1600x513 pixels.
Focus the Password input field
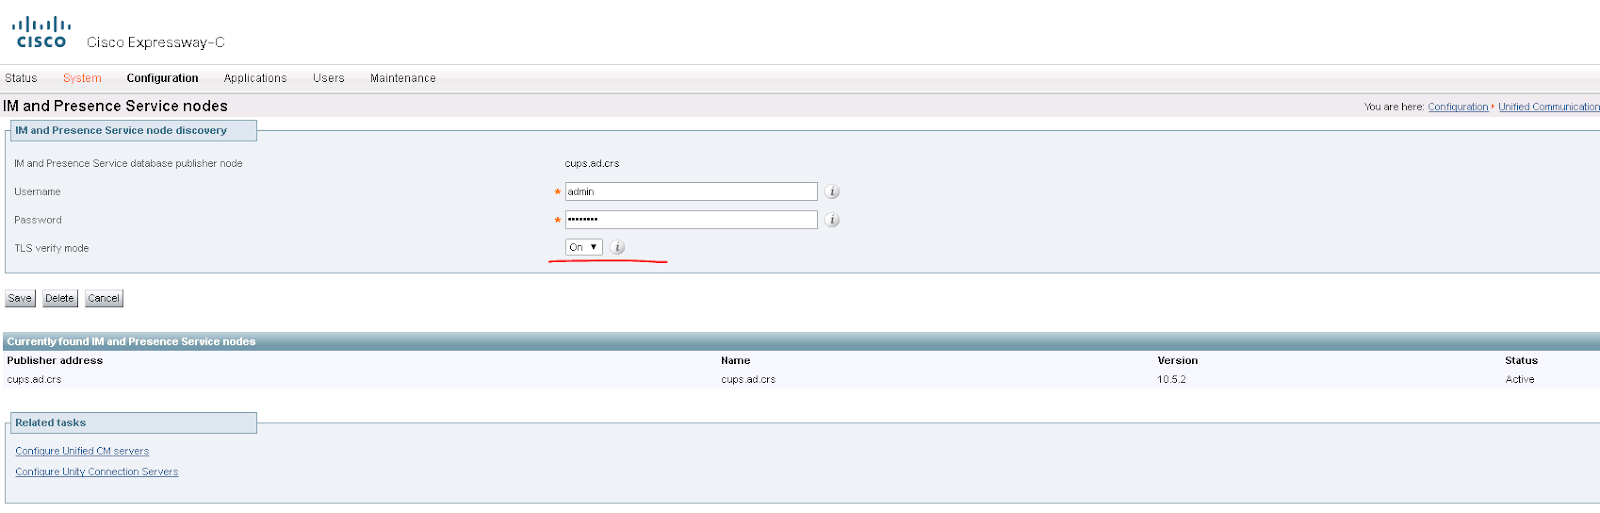pyautogui.click(x=691, y=220)
